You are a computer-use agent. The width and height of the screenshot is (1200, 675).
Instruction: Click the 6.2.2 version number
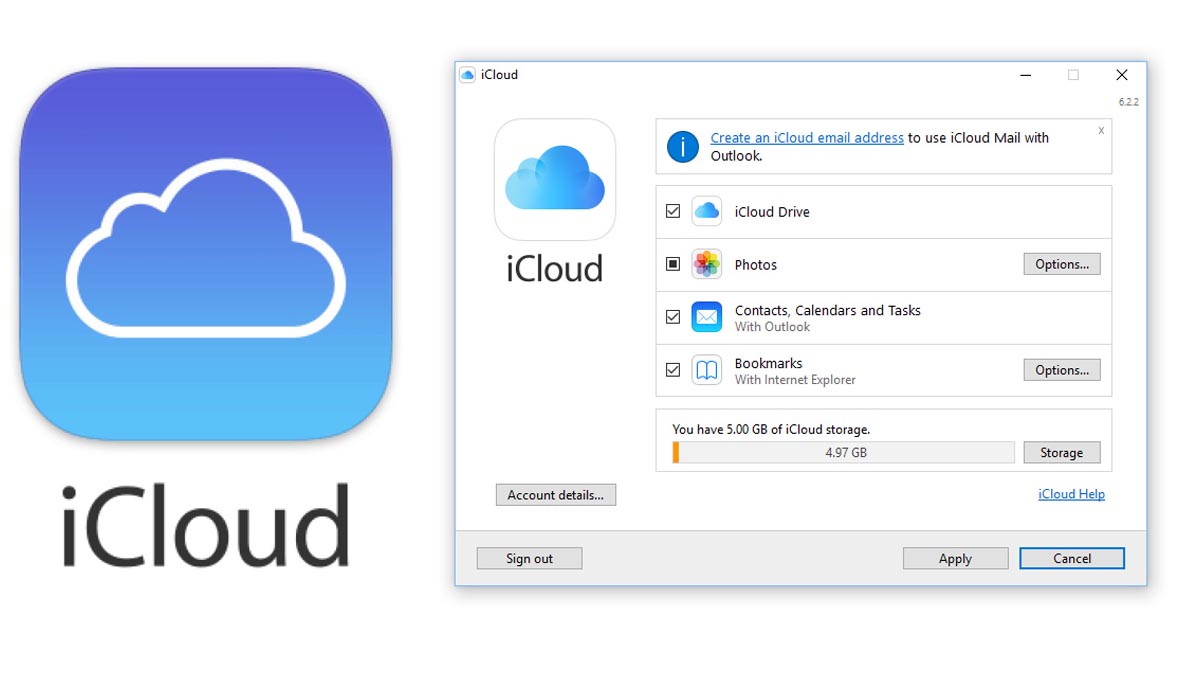(1128, 102)
